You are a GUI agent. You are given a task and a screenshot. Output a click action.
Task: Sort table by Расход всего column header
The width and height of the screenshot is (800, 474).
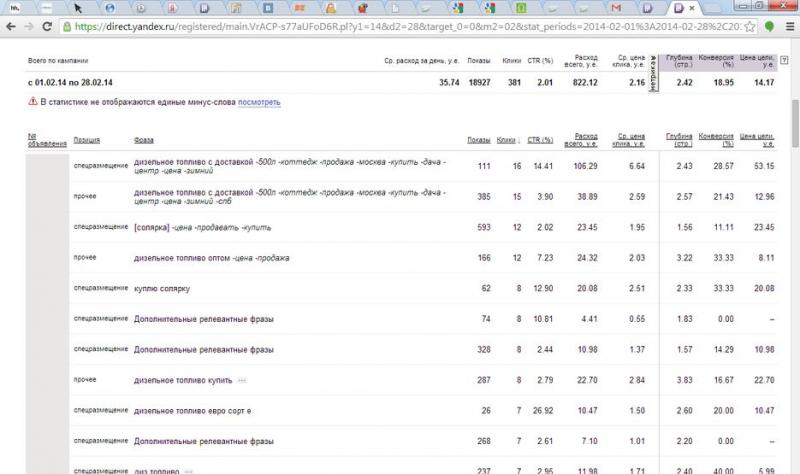point(581,140)
